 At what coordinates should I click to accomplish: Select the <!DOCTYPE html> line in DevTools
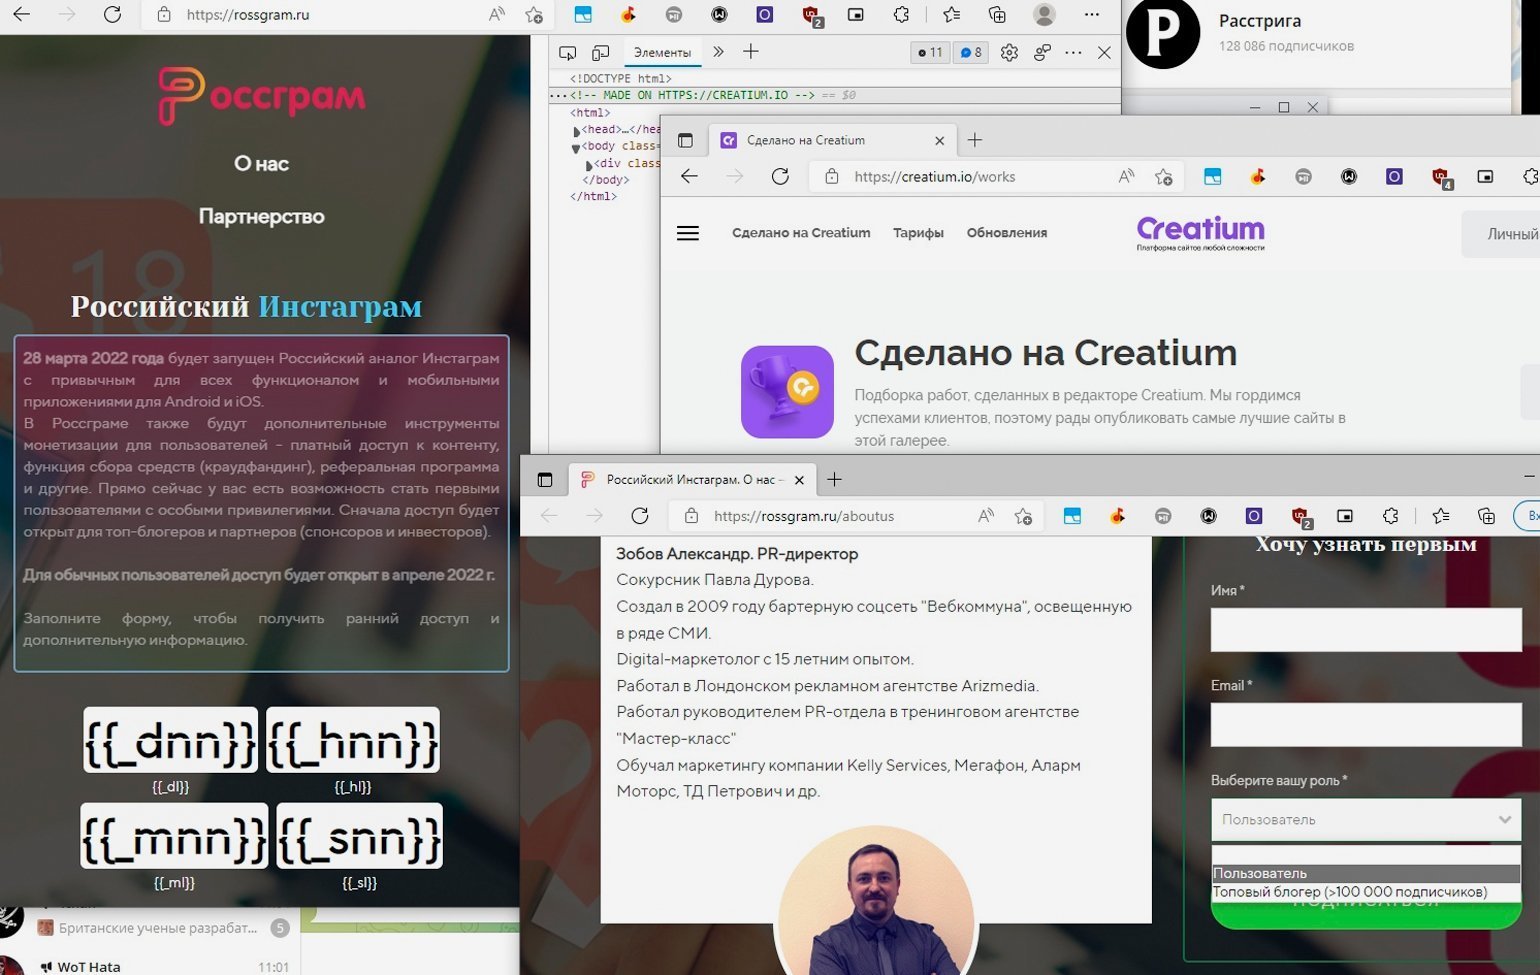click(620, 78)
